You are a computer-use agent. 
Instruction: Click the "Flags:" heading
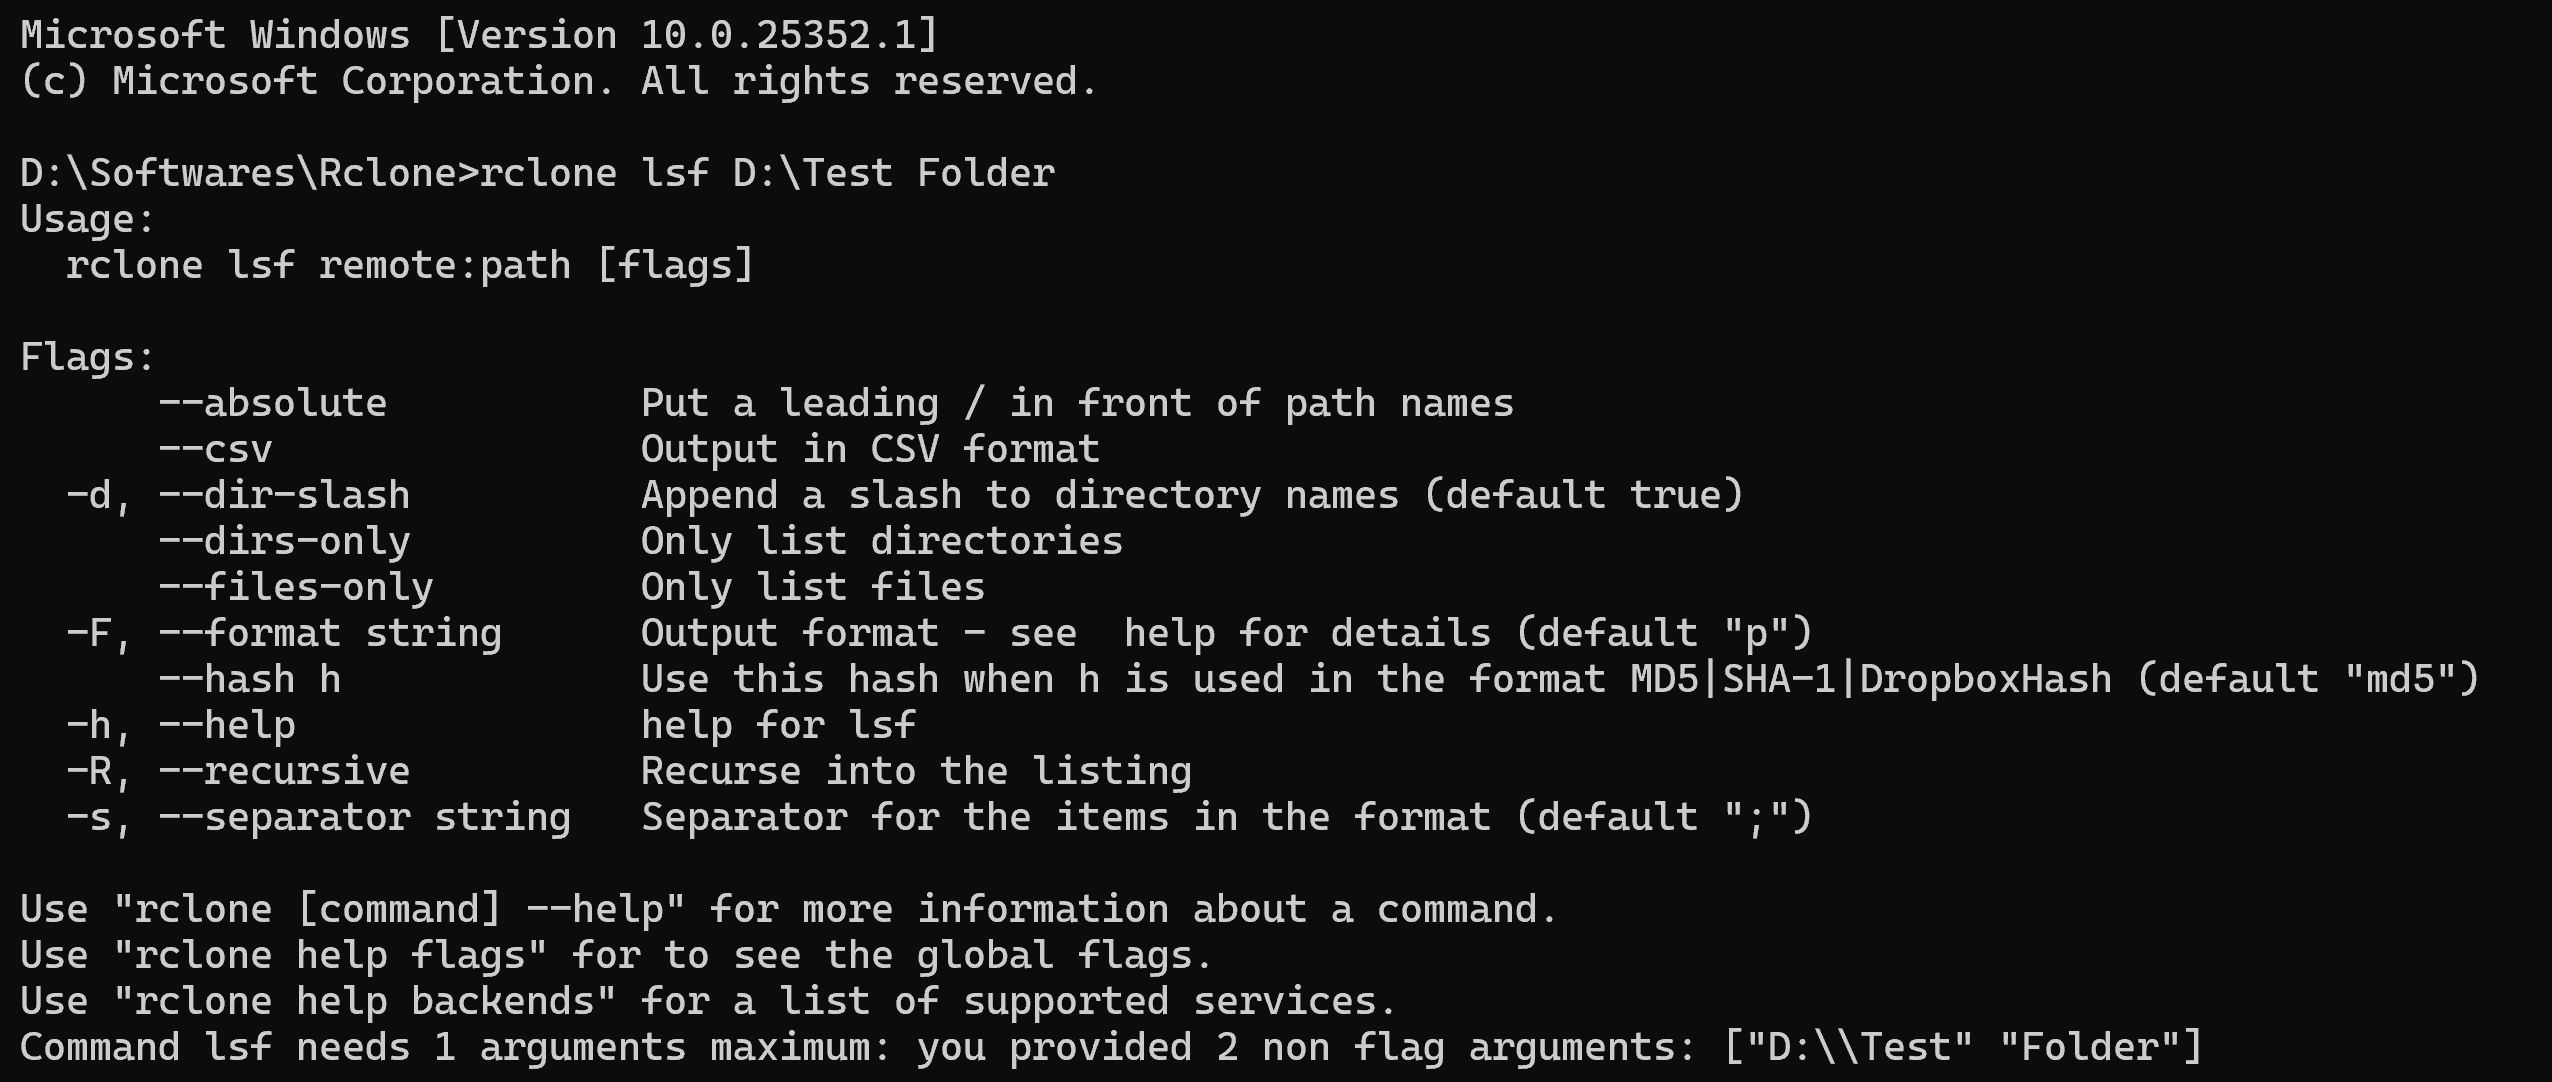point(88,357)
